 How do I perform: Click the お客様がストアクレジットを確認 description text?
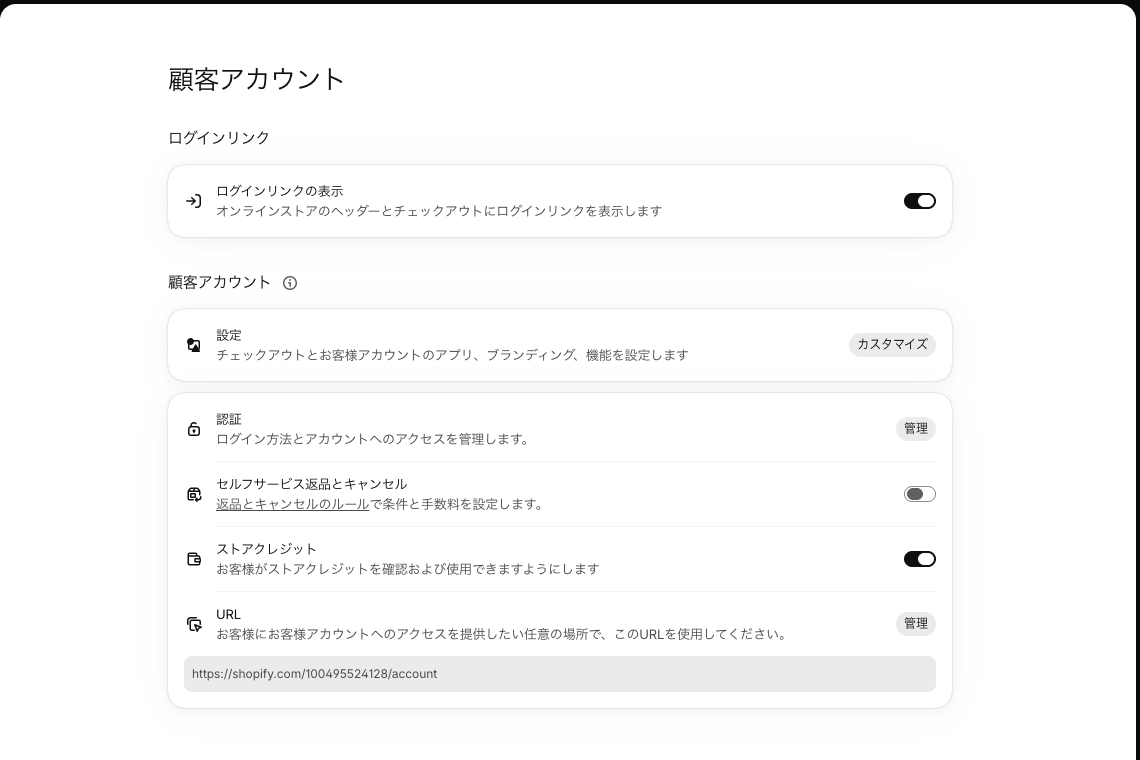(x=408, y=569)
